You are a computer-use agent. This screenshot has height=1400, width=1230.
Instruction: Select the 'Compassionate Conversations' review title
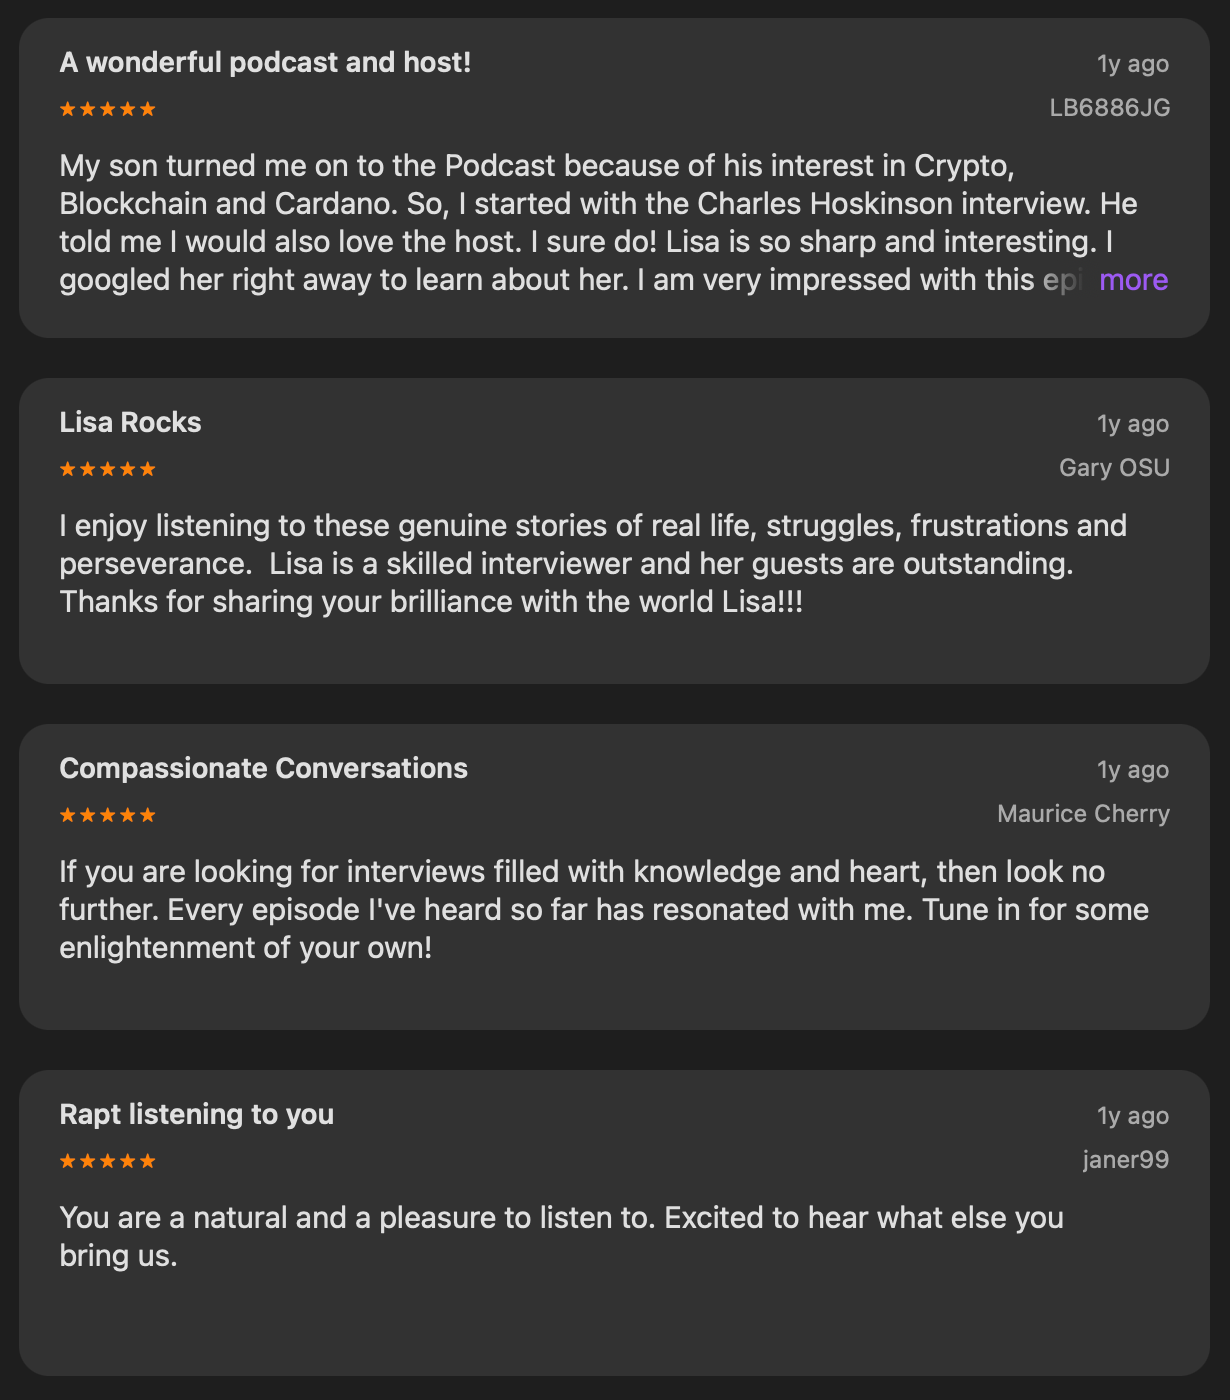[263, 769]
